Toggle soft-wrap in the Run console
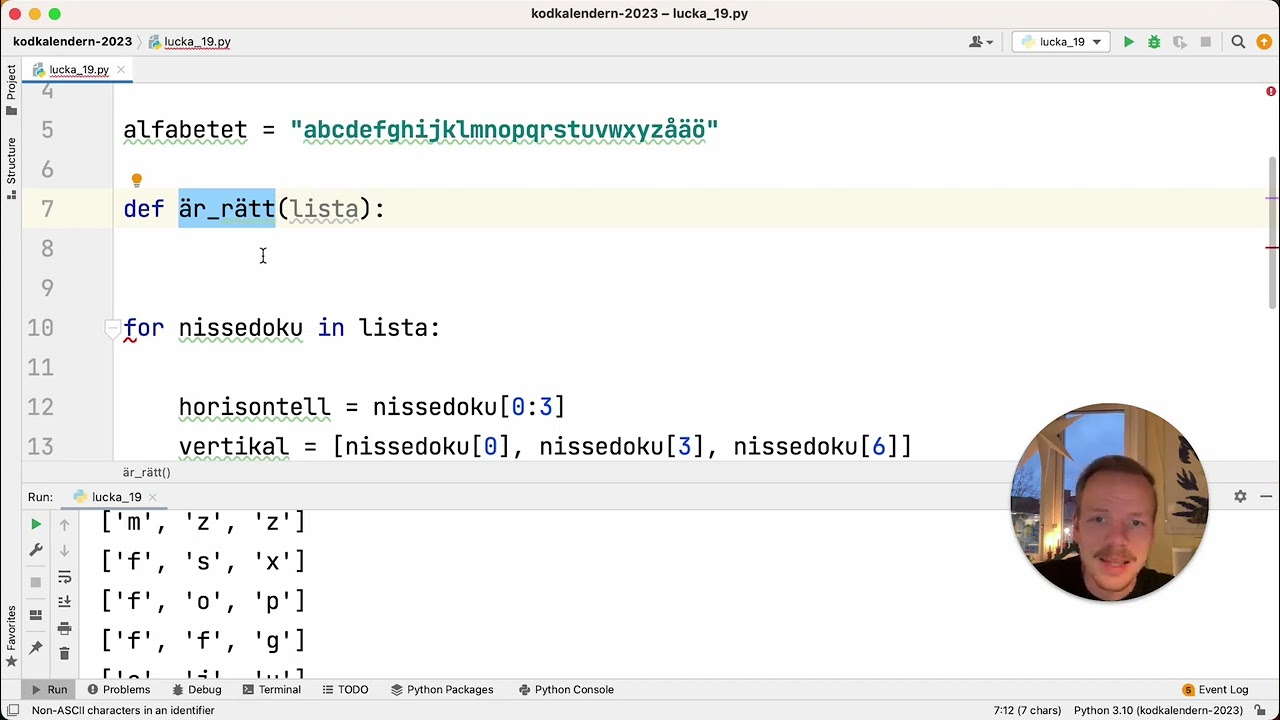The image size is (1280, 720). [64, 577]
